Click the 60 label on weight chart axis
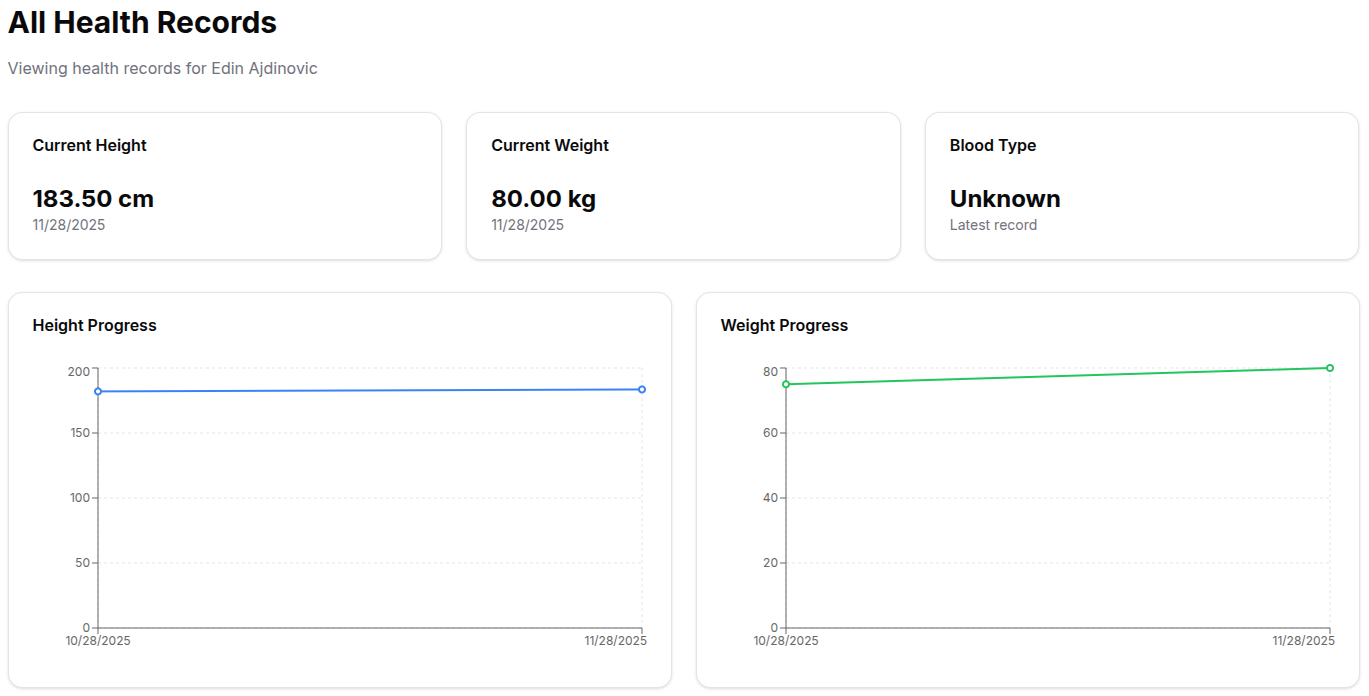Image resolution: width=1369 pixels, height=696 pixels. tap(770, 433)
